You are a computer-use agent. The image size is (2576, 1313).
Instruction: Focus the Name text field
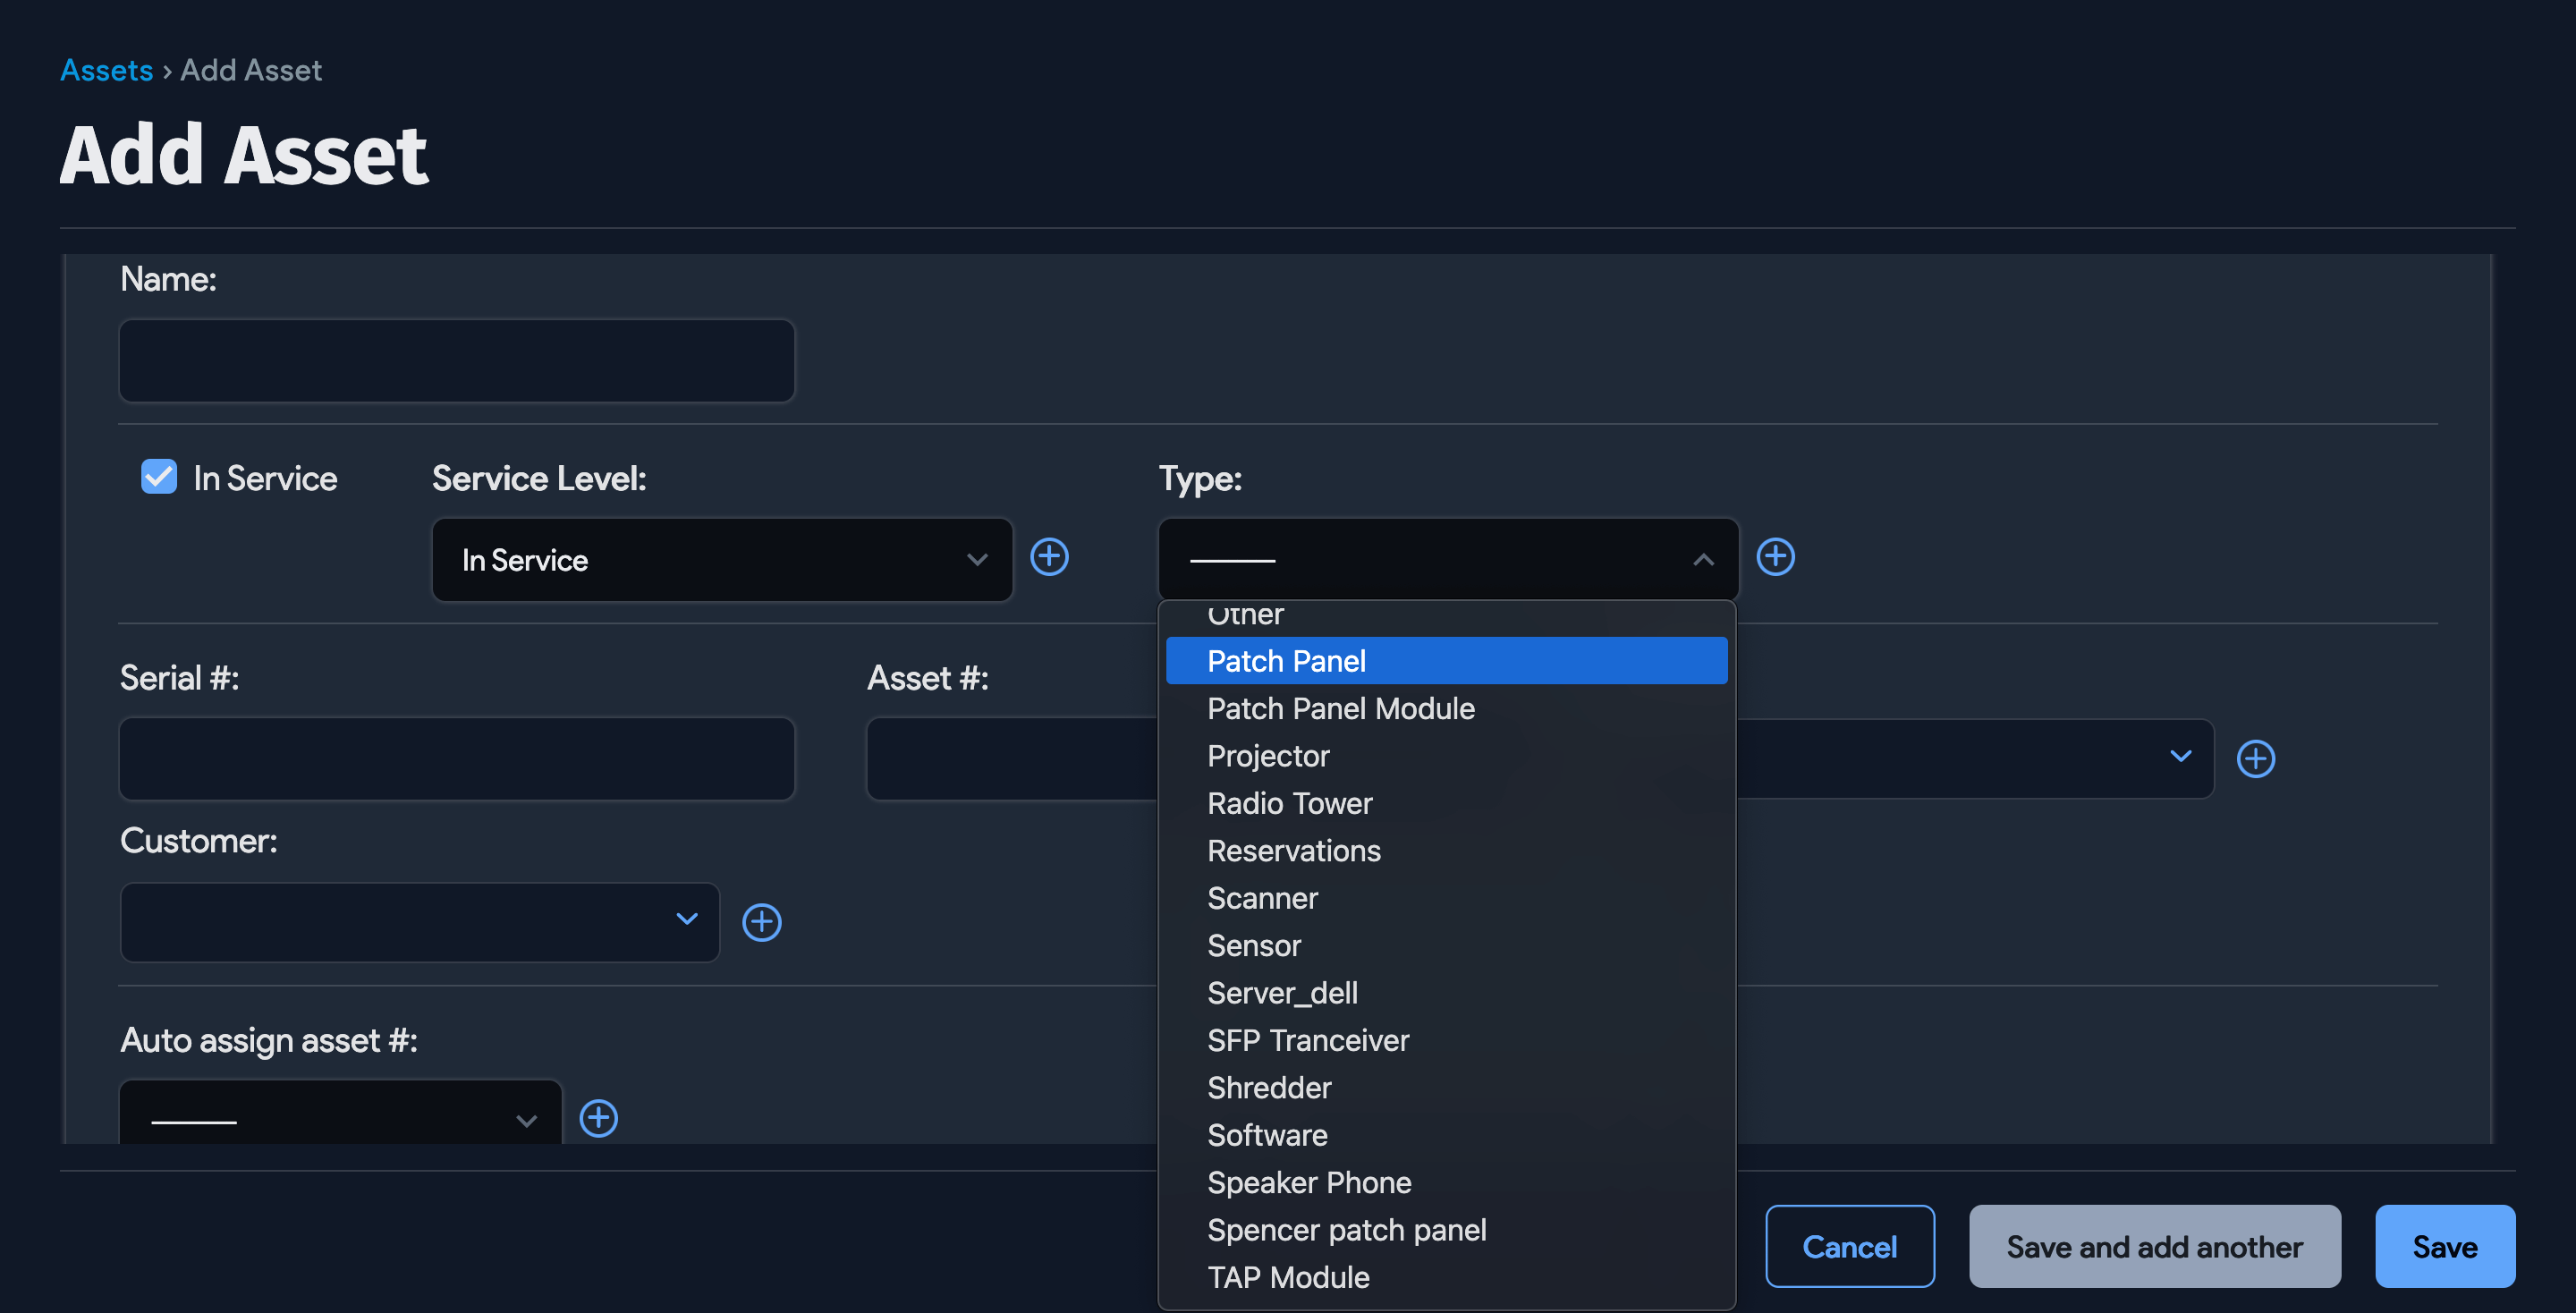pos(456,361)
